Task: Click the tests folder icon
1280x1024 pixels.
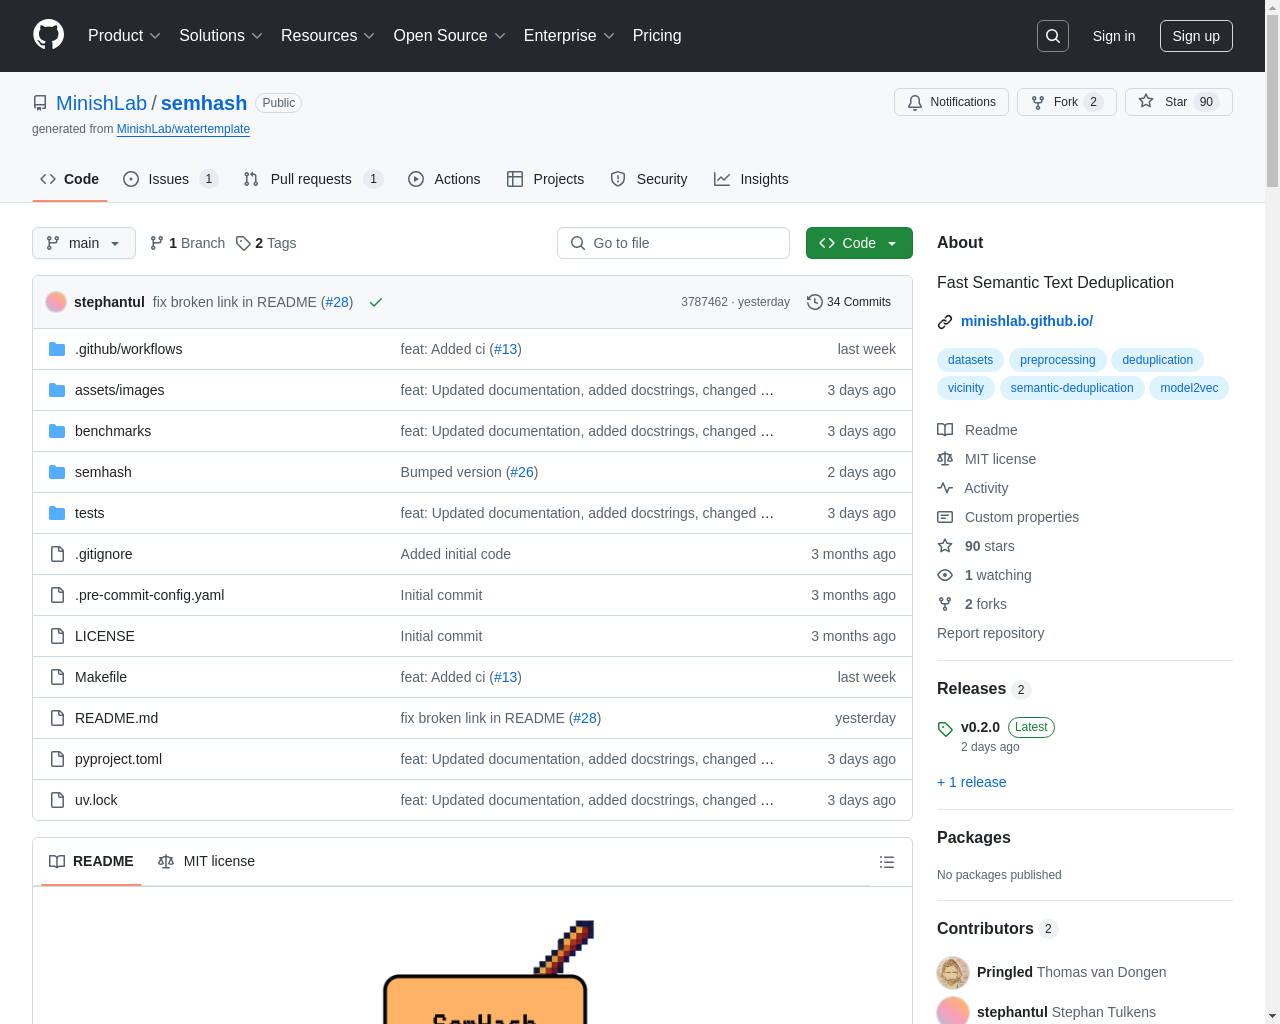Action: point(57,513)
